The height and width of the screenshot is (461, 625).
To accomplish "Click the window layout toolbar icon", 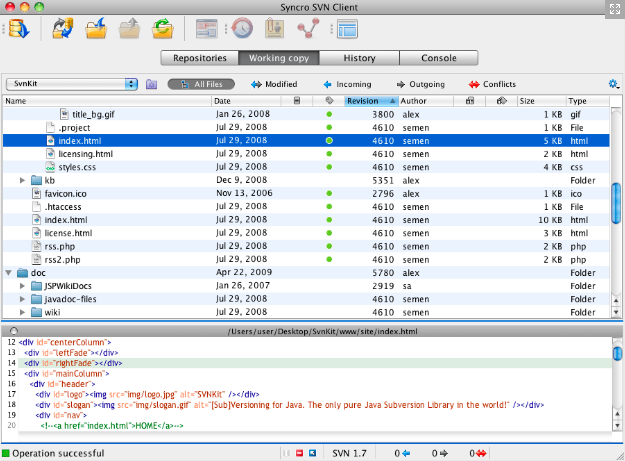I will 347,29.
